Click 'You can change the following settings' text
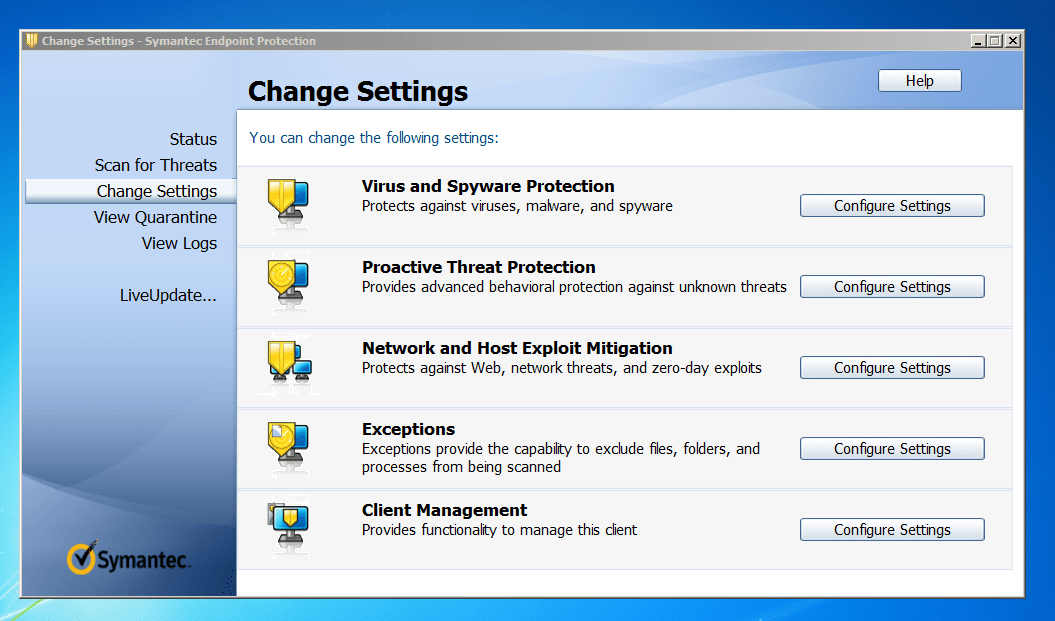Viewport: 1055px width, 621px height. [x=374, y=138]
